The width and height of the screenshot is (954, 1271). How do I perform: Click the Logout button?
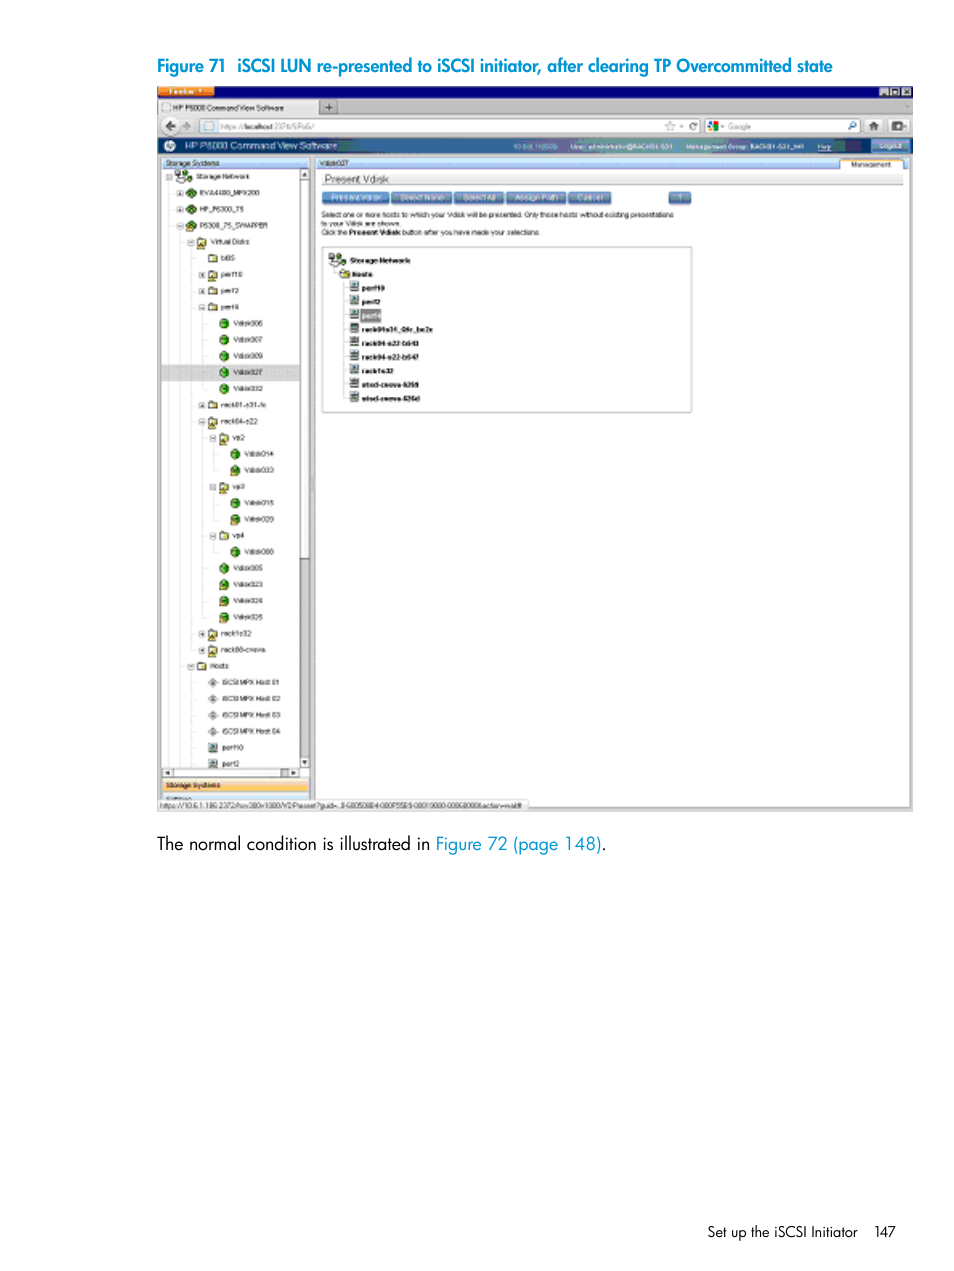coord(890,146)
